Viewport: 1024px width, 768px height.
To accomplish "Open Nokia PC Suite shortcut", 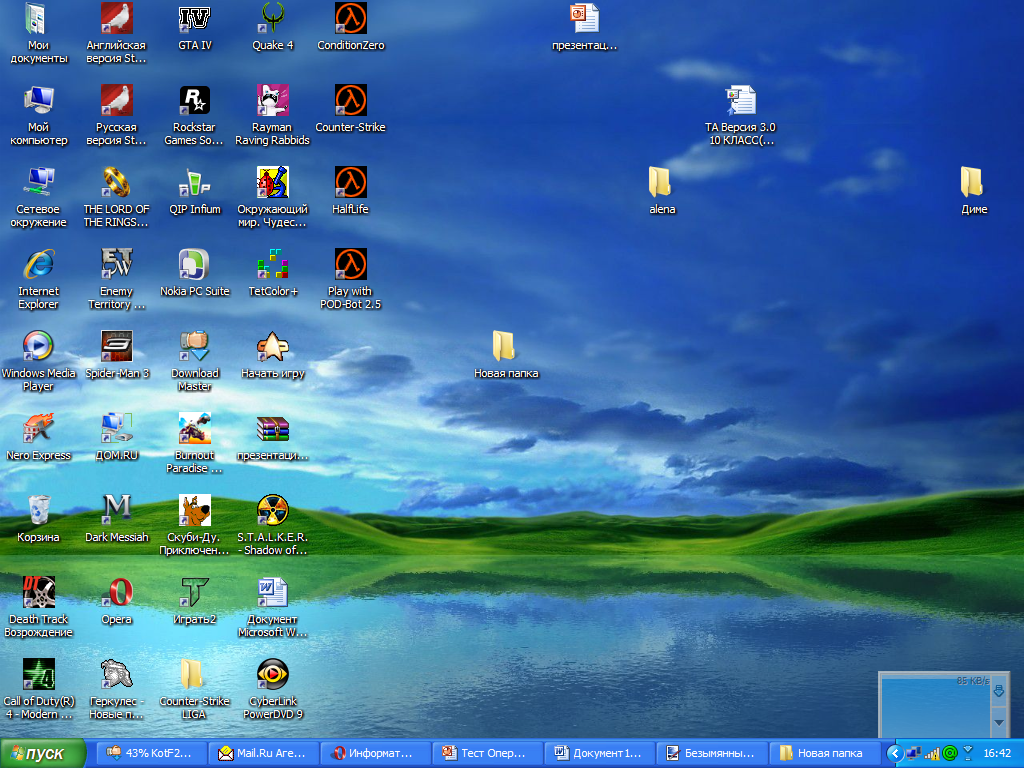I will point(195,272).
